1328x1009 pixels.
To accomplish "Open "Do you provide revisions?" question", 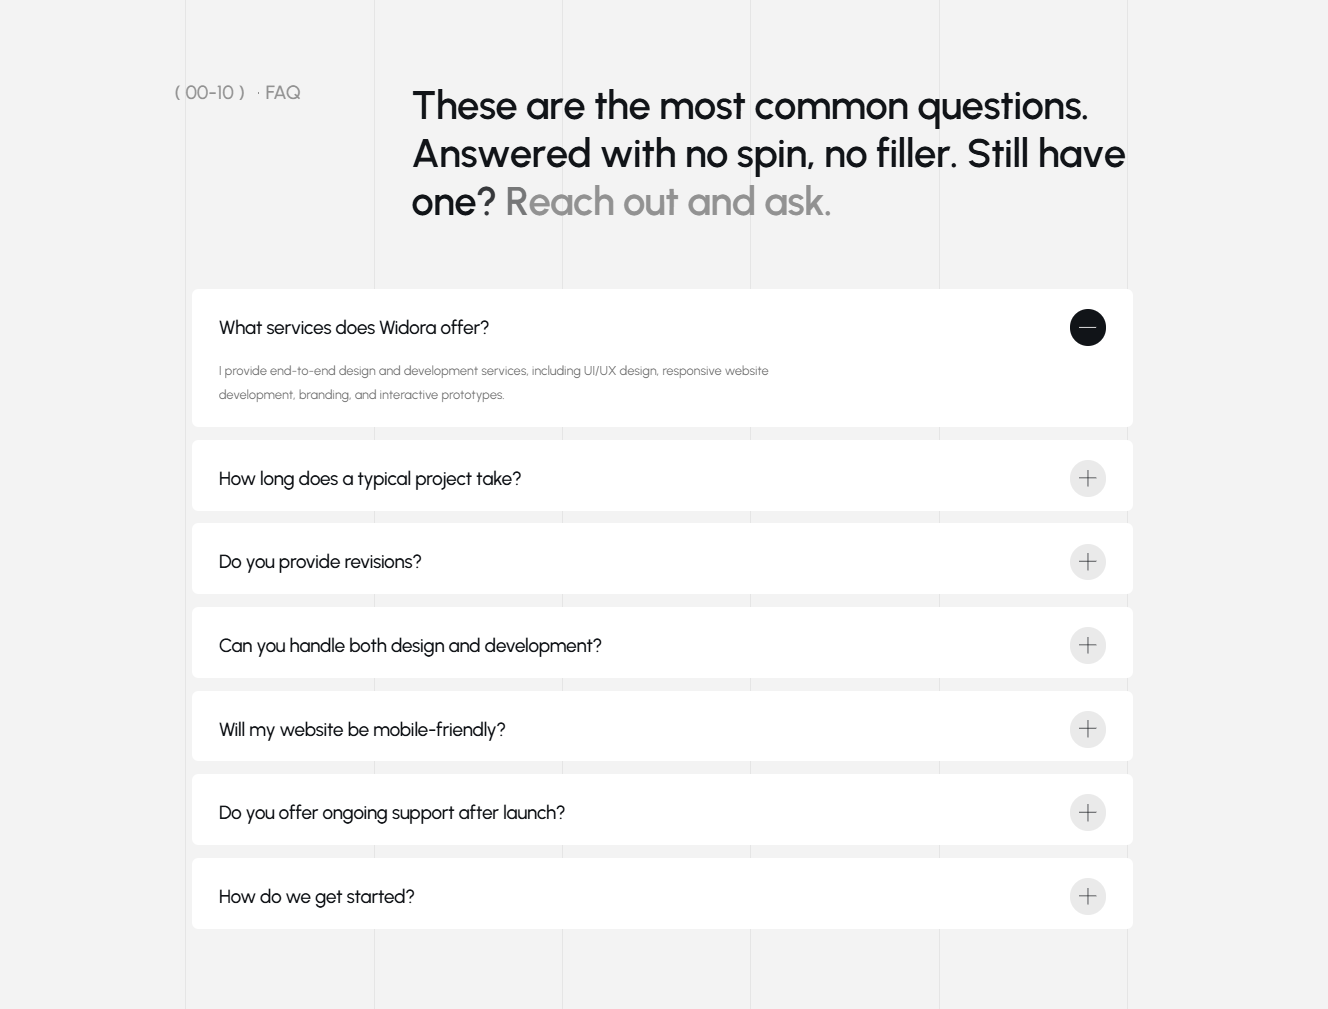I will pyautogui.click(x=320, y=562).
